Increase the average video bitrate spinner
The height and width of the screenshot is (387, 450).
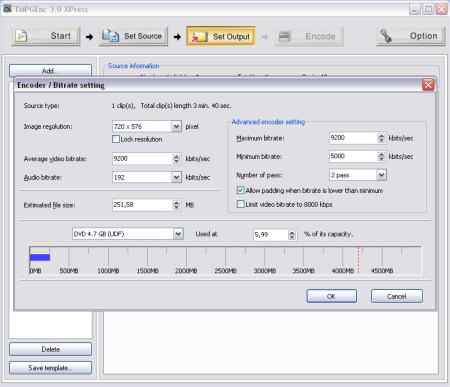coord(176,156)
